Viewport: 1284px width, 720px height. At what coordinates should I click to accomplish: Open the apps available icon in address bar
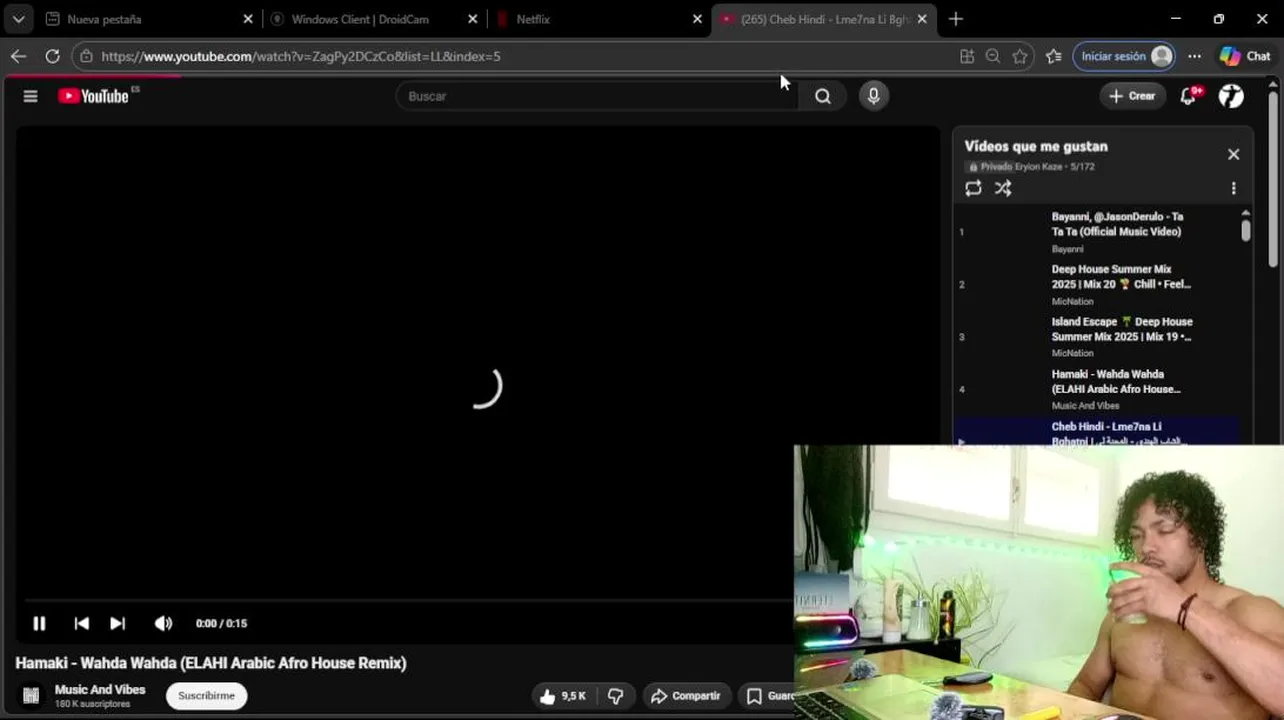pos(966,57)
